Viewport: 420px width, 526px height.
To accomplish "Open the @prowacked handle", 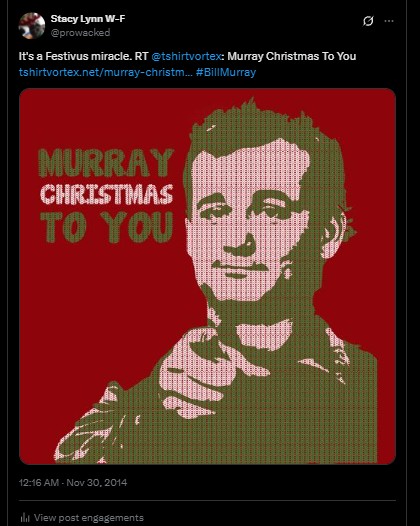I will pyautogui.click(x=80, y=33).
